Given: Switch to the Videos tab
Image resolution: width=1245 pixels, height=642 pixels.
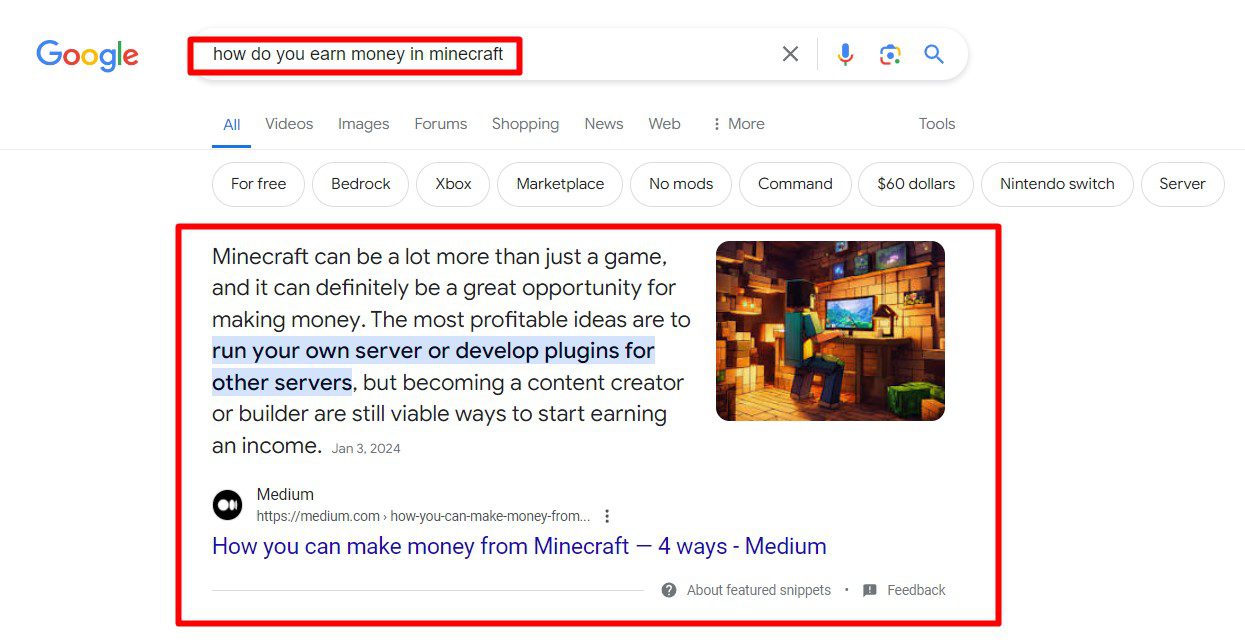Looking at the screenshot, I should [289, 124].
